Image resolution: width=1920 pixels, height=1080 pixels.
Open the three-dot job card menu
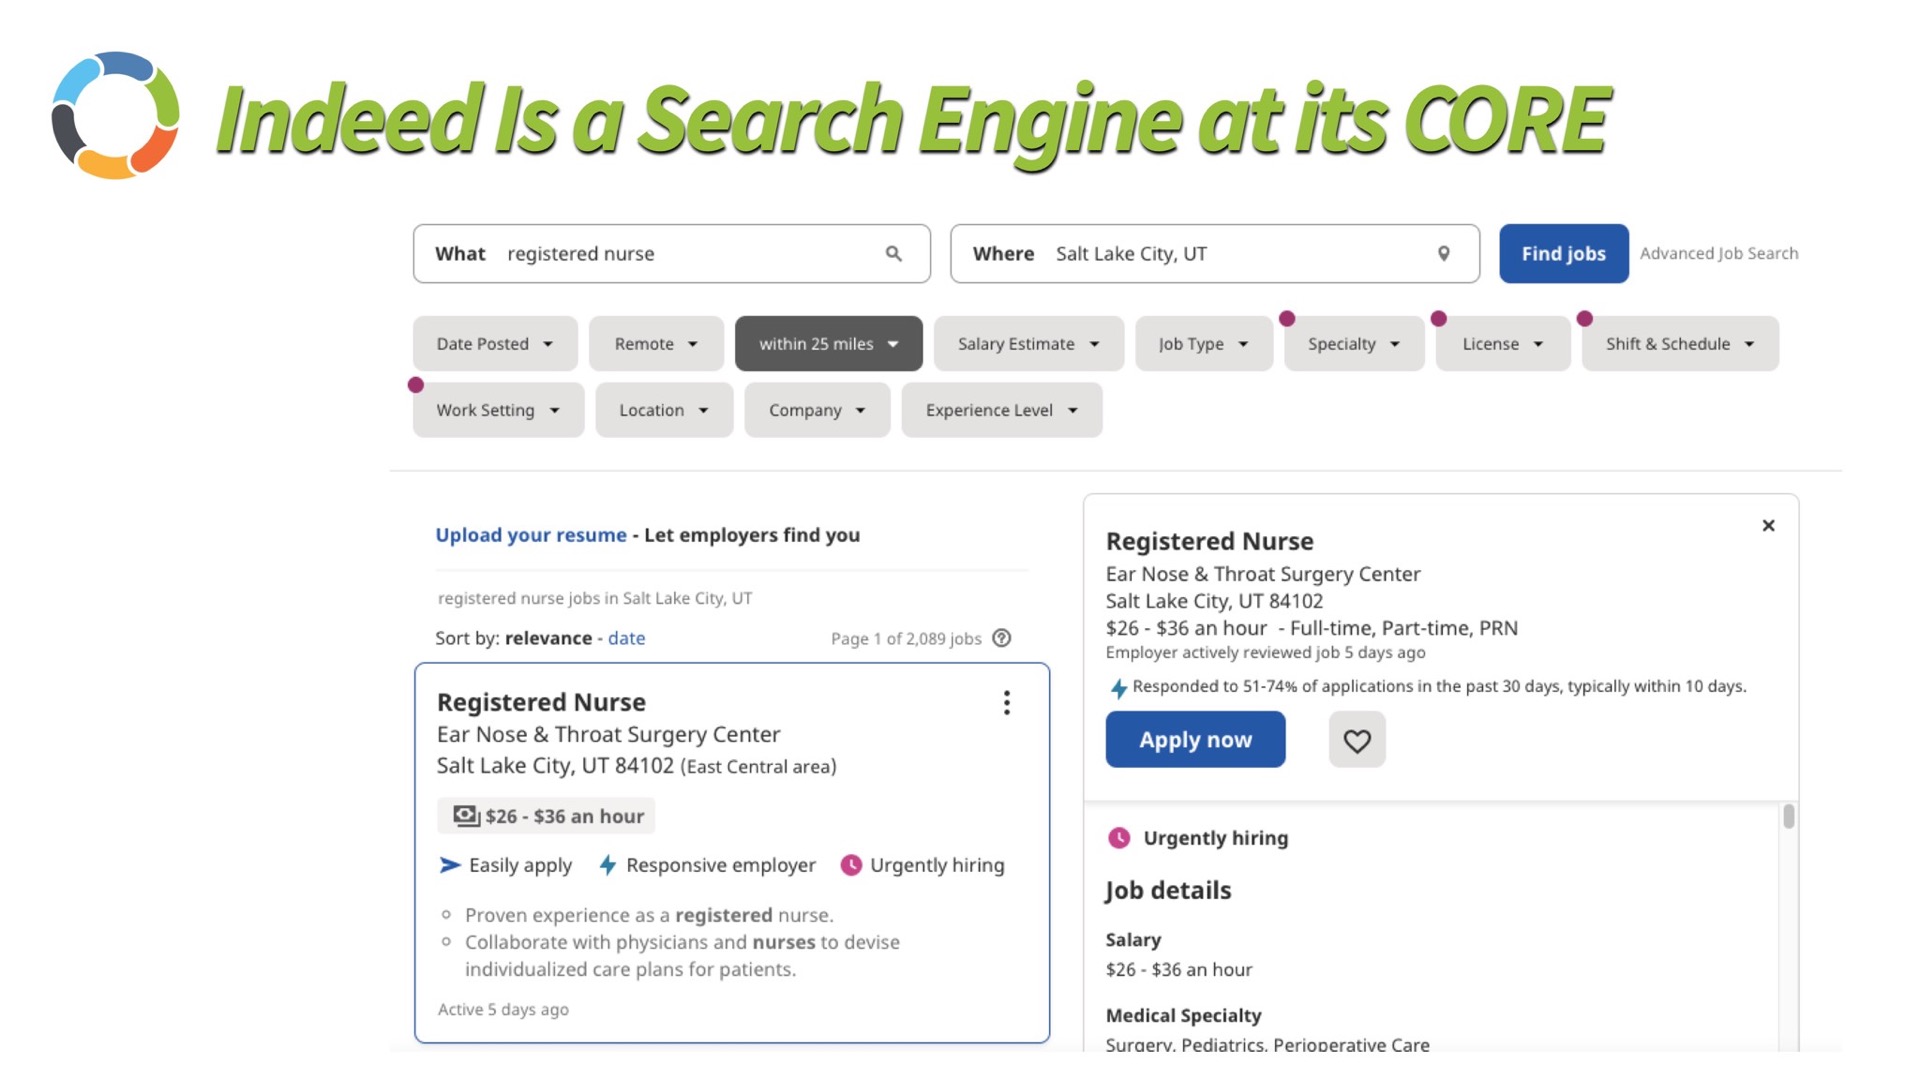(x=1006, y=703)
